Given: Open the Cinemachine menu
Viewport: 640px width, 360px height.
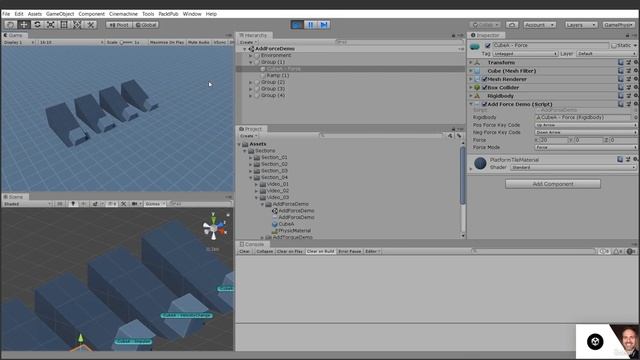Looking at the screenshot, I should pos(123,14).
